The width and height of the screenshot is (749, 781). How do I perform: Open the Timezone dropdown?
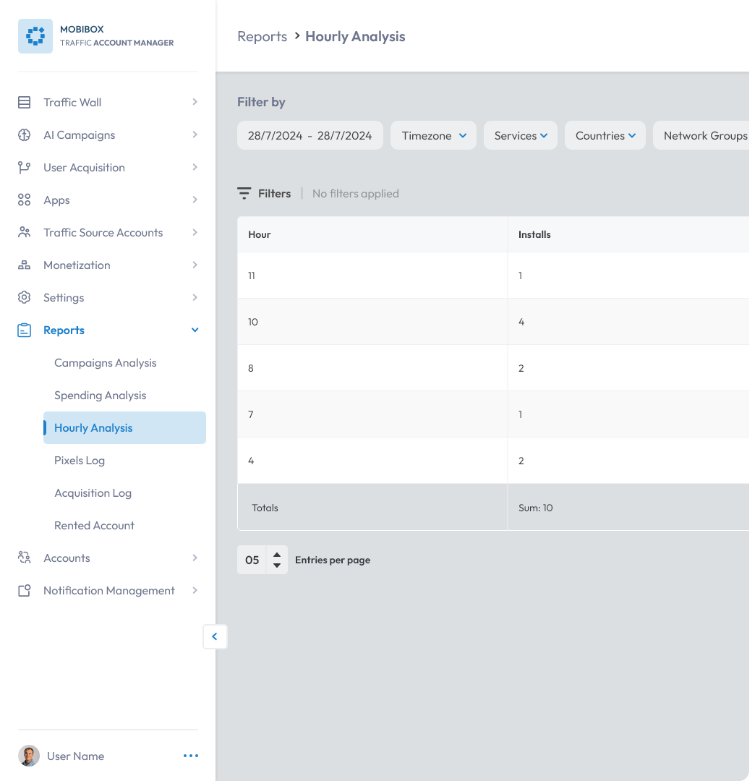point(433,135)
